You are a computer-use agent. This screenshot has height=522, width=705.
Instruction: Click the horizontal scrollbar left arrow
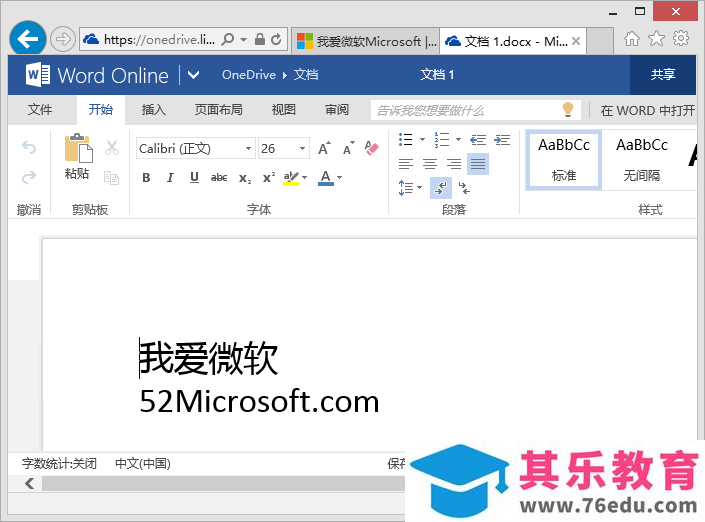[x=30, y=483]
